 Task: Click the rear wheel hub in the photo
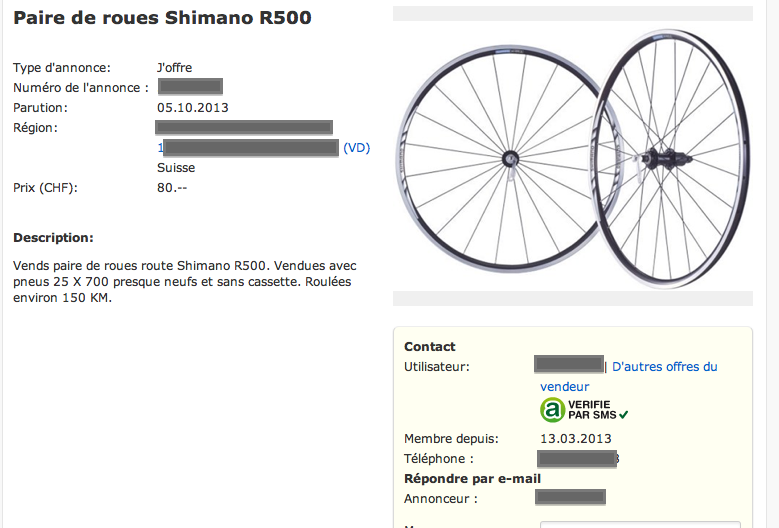pos(655,155)
